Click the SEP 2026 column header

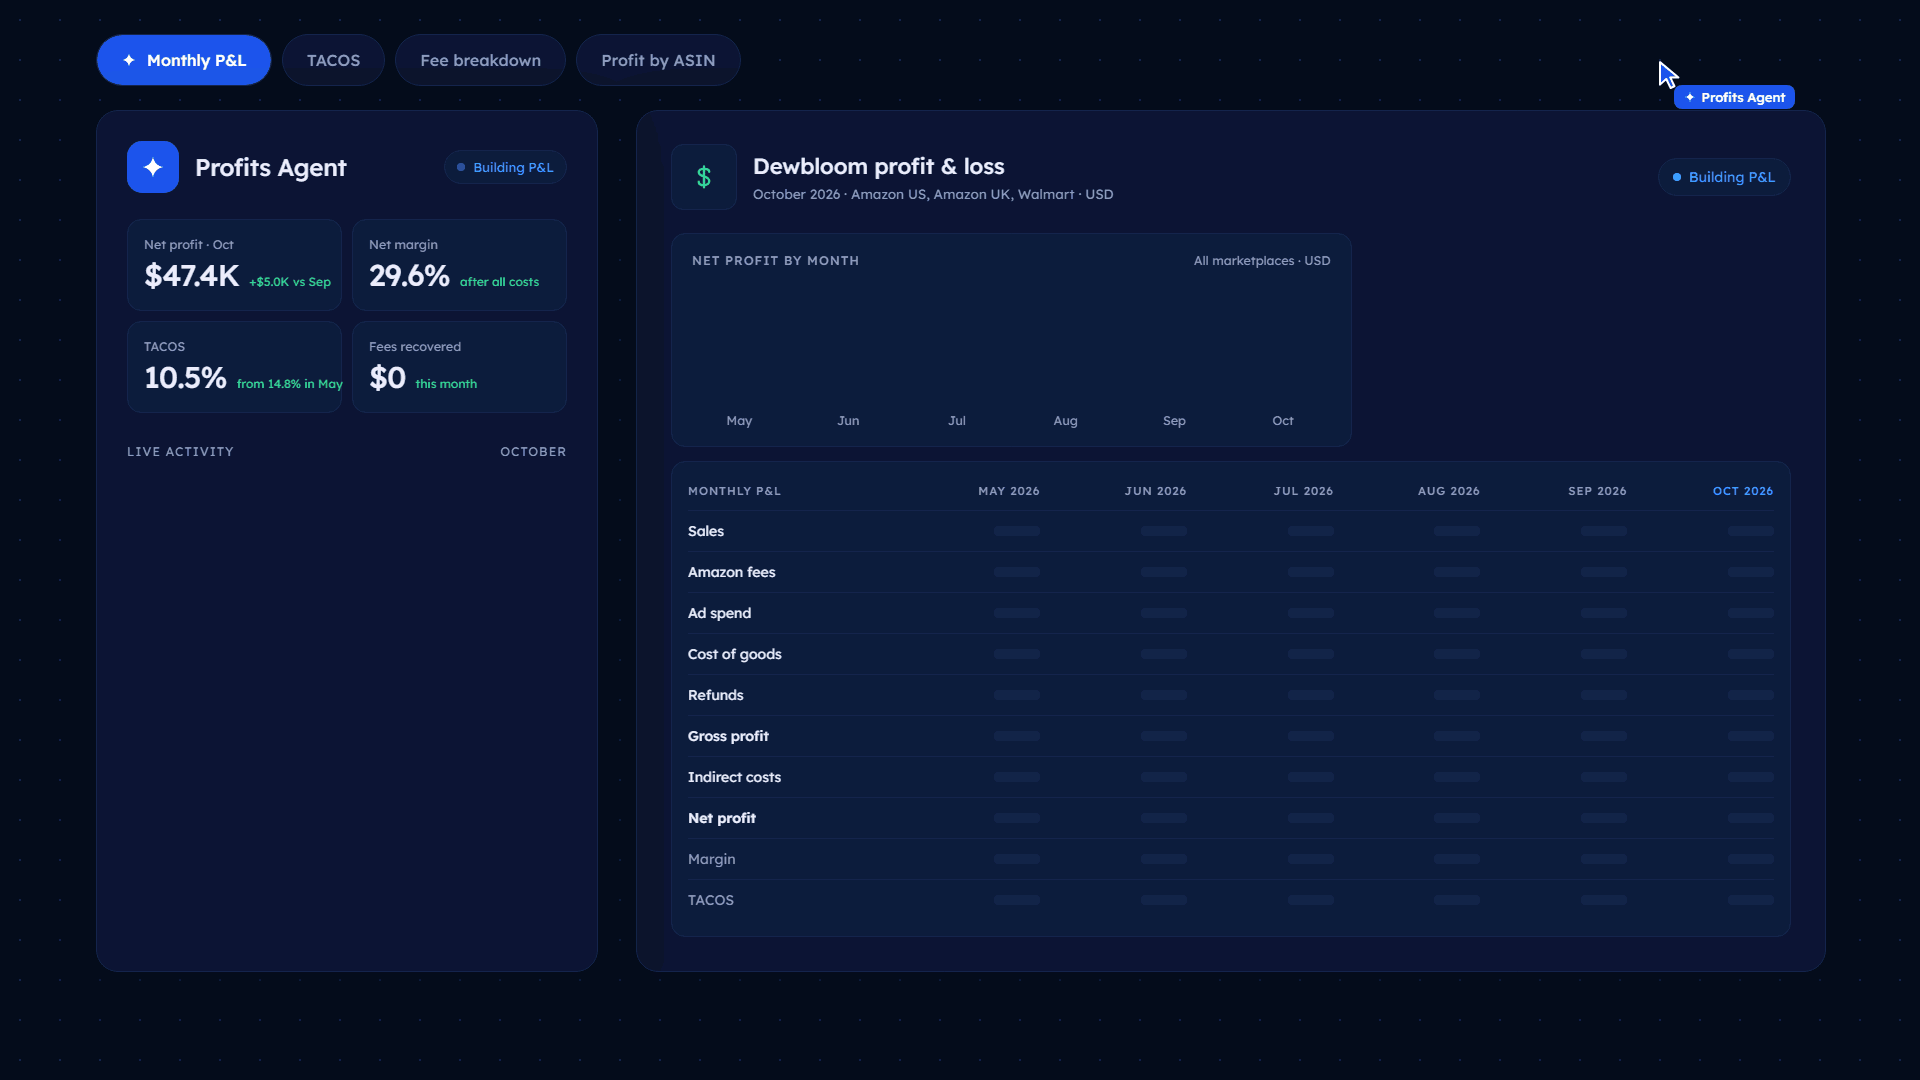click(1597, 491)
